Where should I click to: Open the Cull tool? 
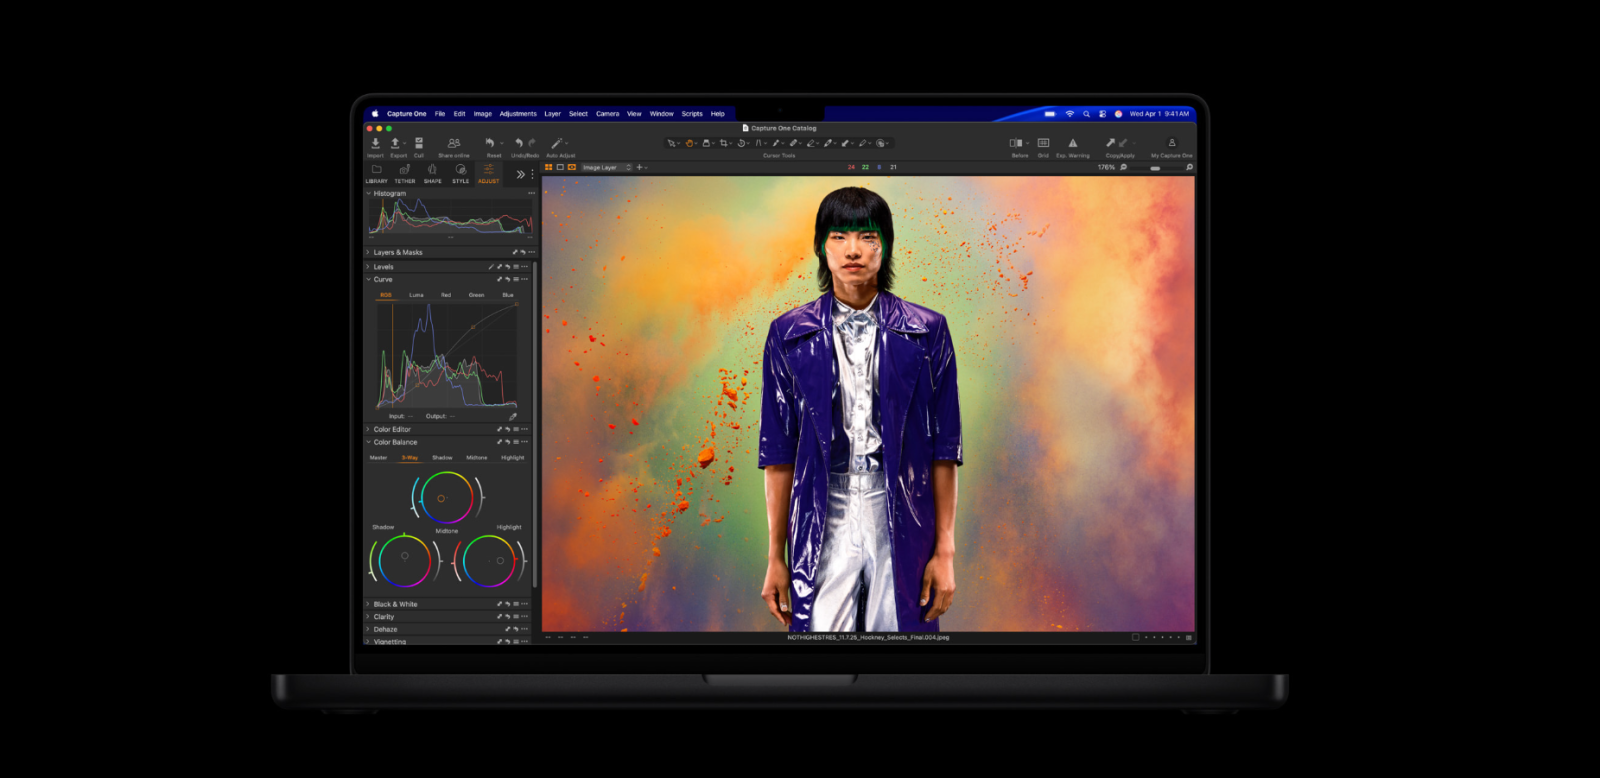click(419, 144)
